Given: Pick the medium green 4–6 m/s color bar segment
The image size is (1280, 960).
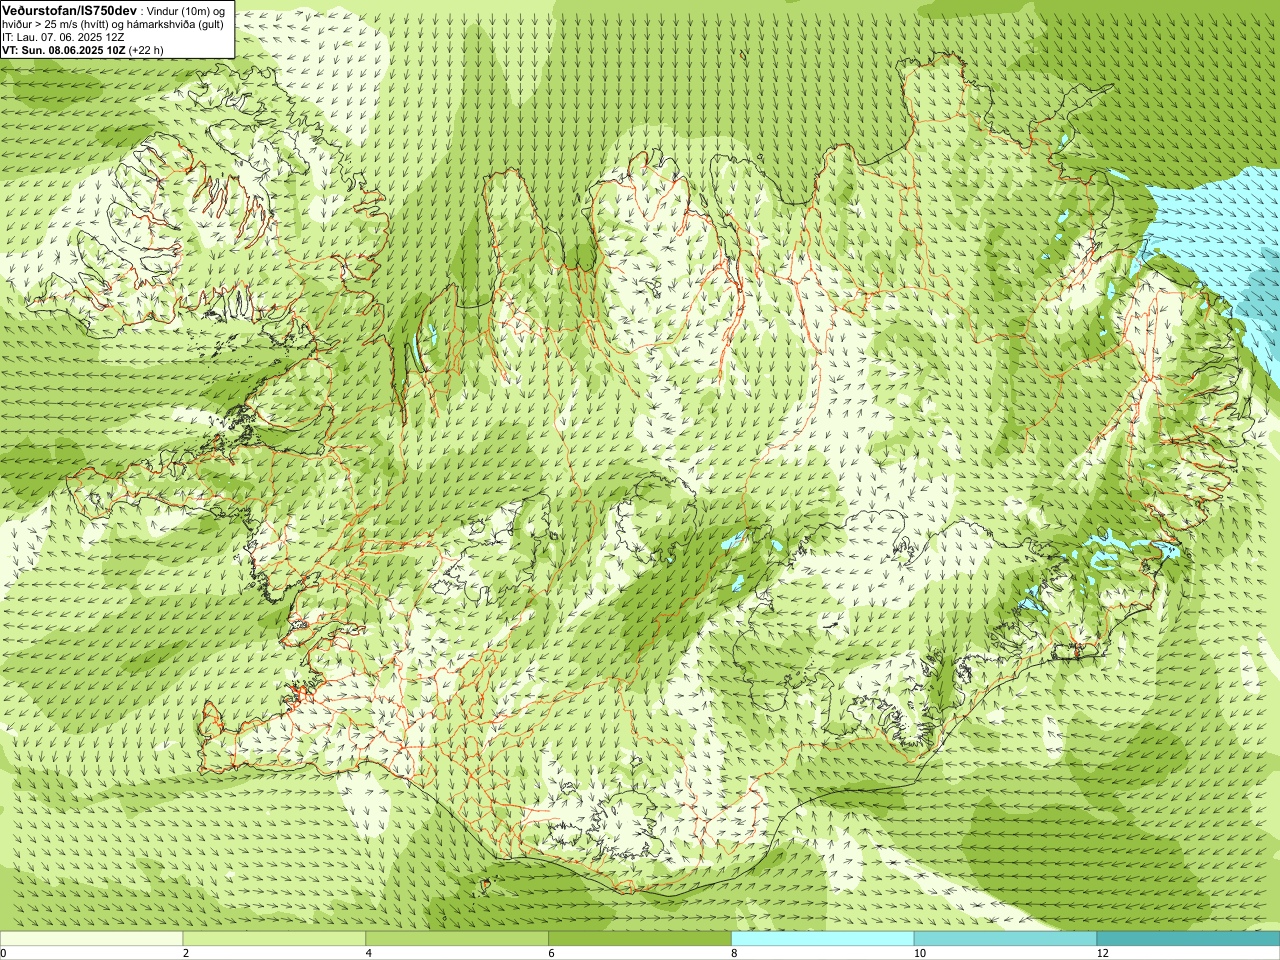Looking at the screenshot, I should 457,939.
